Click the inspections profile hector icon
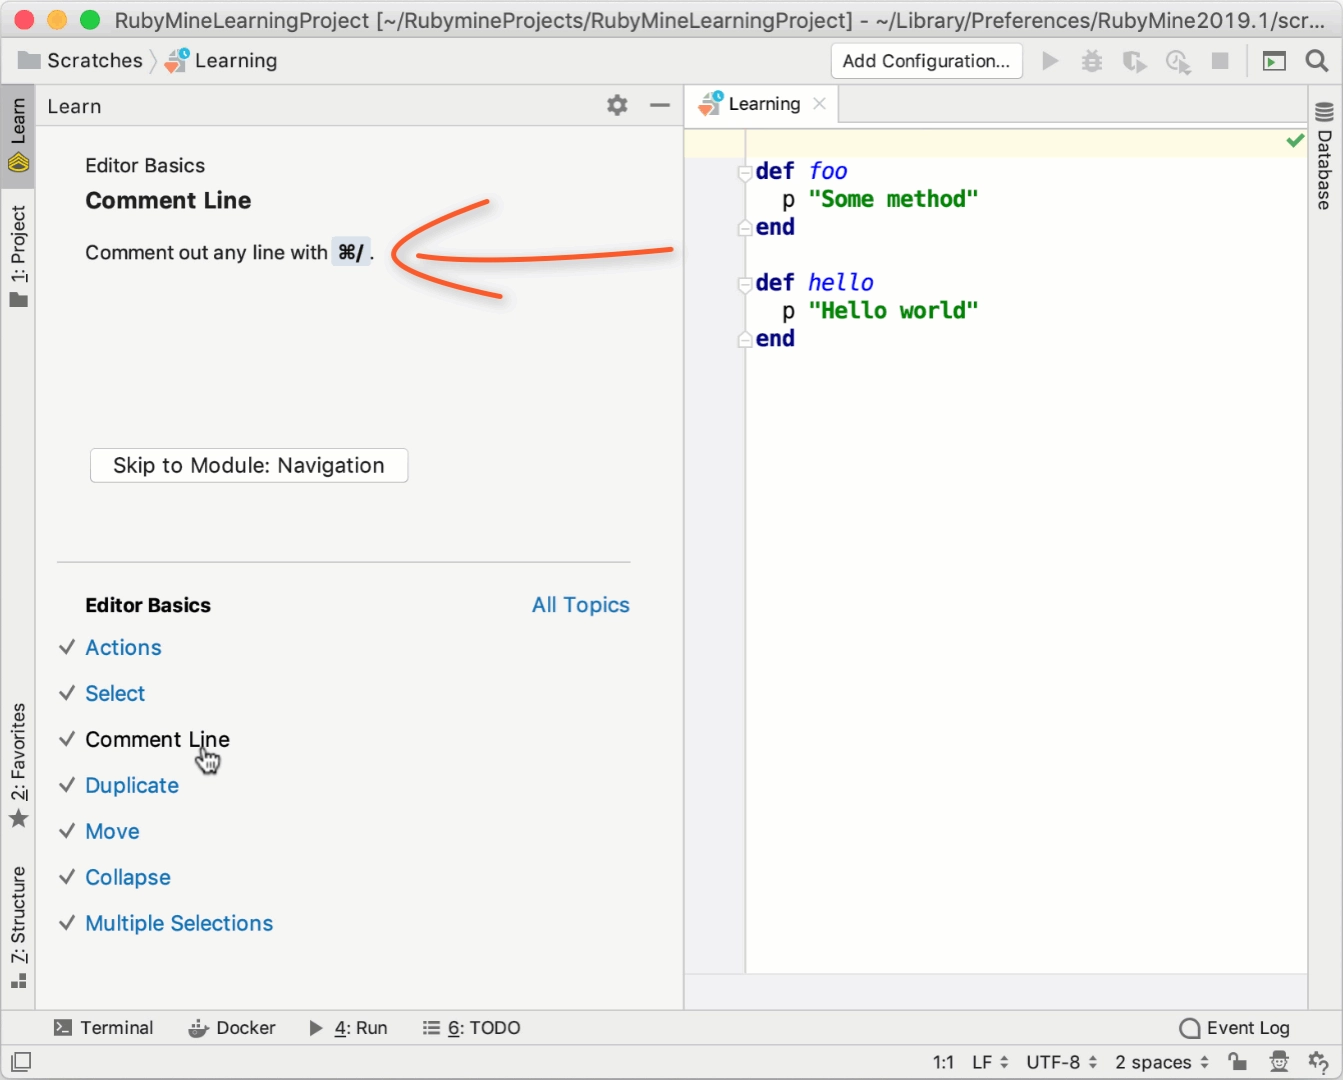Screen dimensions: 1343x1080 pyautogui.click(x=1279, y=1062)
